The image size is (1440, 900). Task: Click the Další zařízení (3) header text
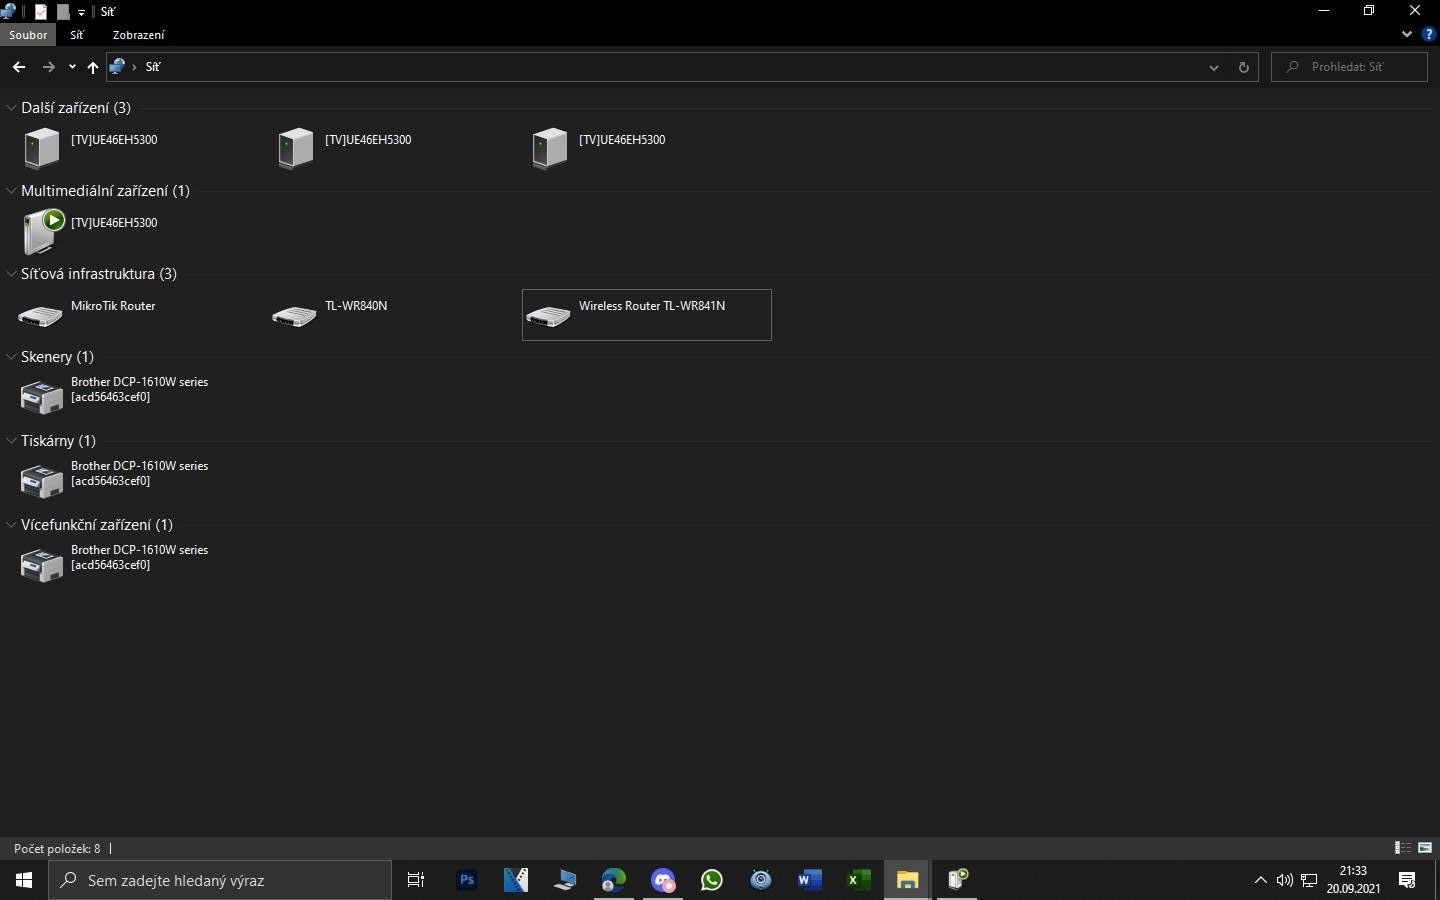coord(76,107)
